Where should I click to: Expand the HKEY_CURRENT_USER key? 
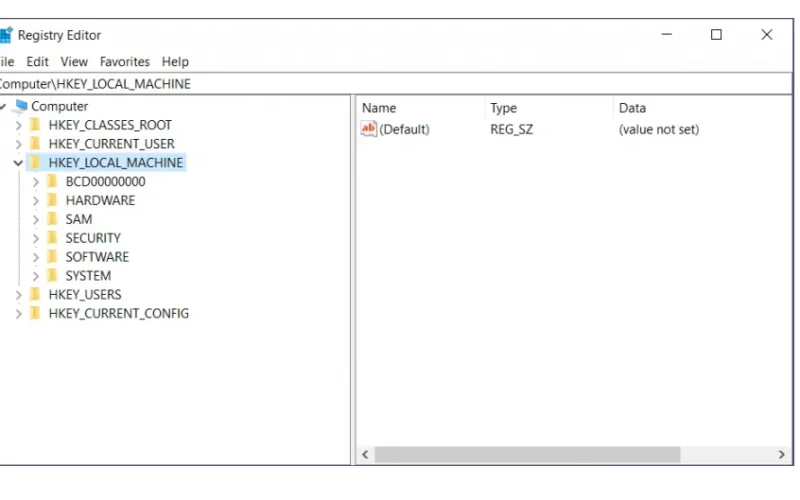pos(18,144)
